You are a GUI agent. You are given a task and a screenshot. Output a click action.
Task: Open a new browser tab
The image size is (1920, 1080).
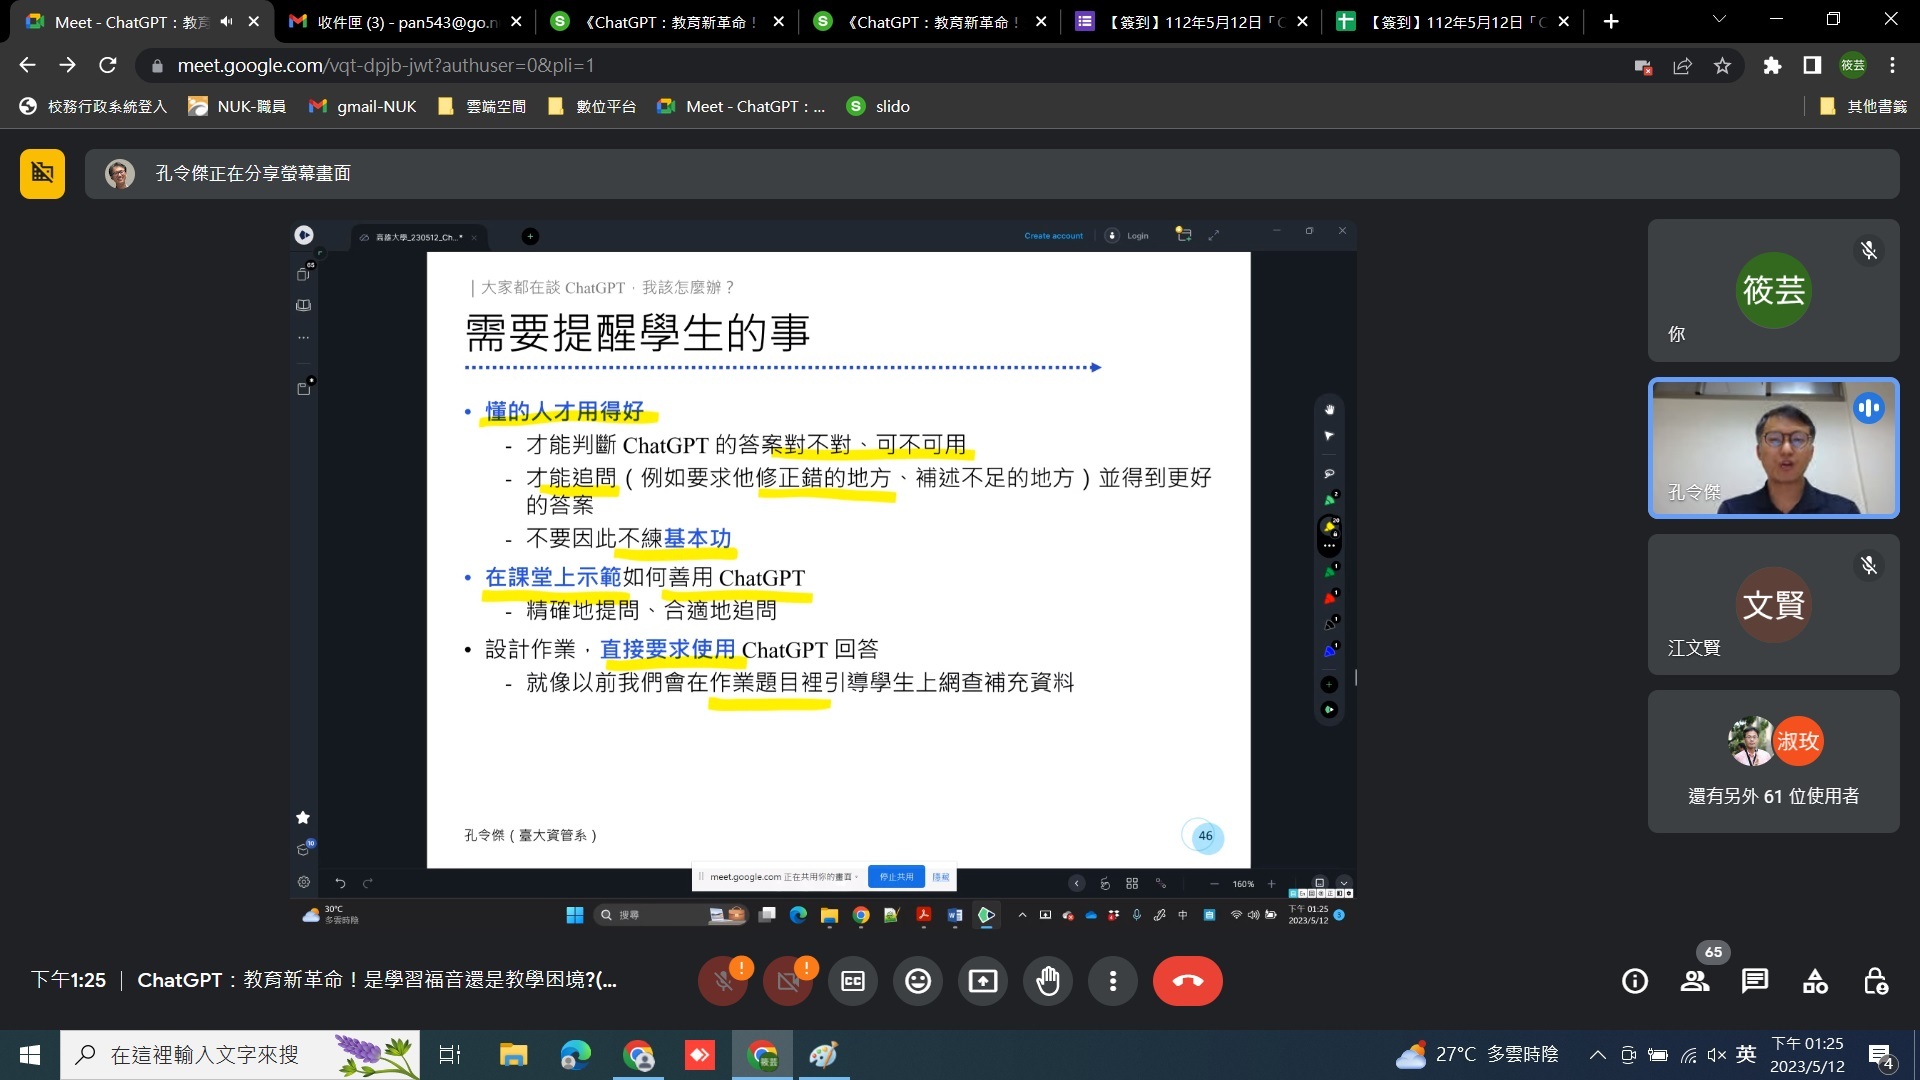pos(1611,22)
